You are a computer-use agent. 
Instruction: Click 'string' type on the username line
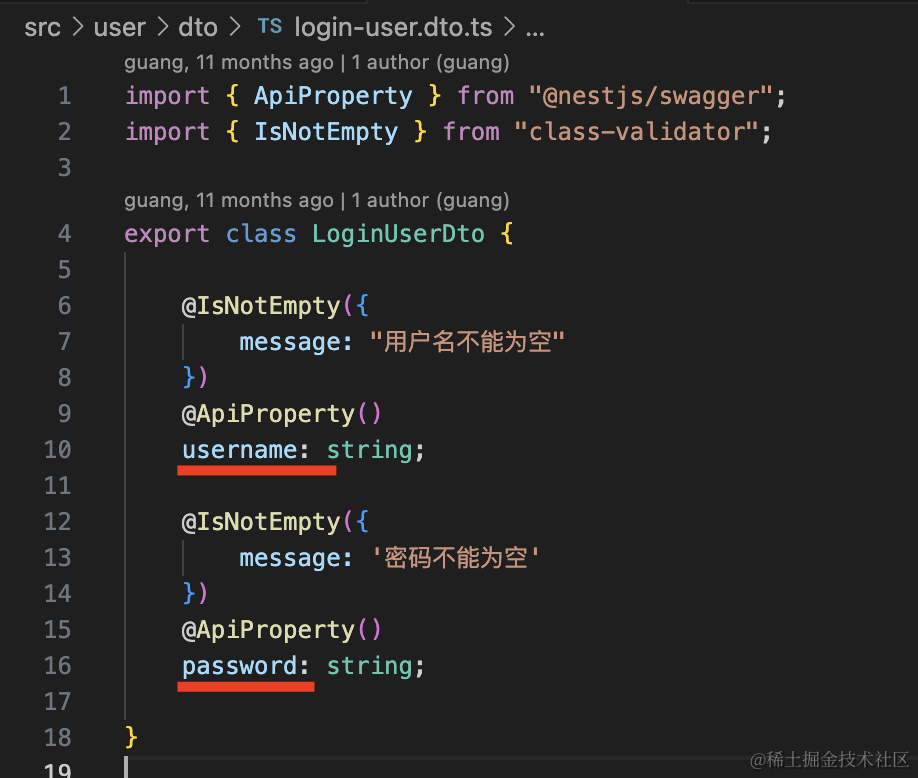click(369, 451)
